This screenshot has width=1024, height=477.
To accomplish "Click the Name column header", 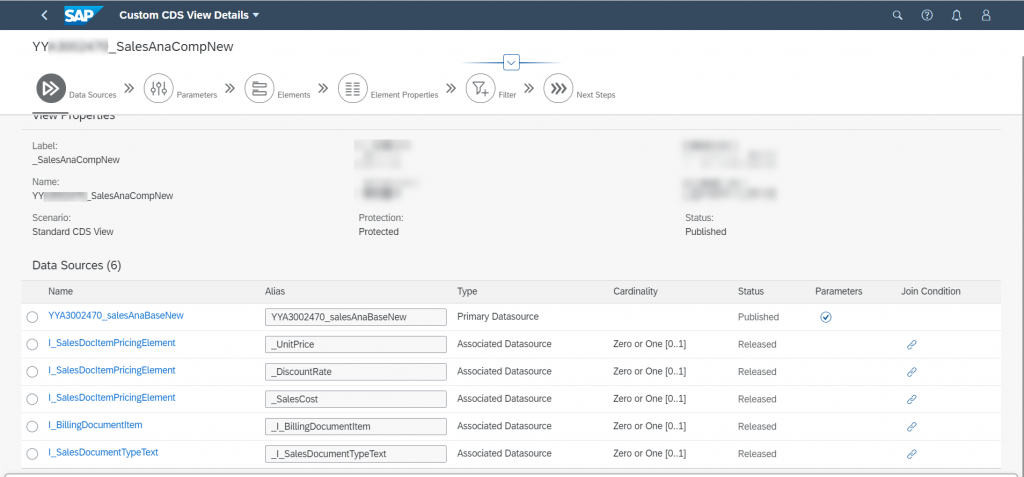I will (60, 291).
